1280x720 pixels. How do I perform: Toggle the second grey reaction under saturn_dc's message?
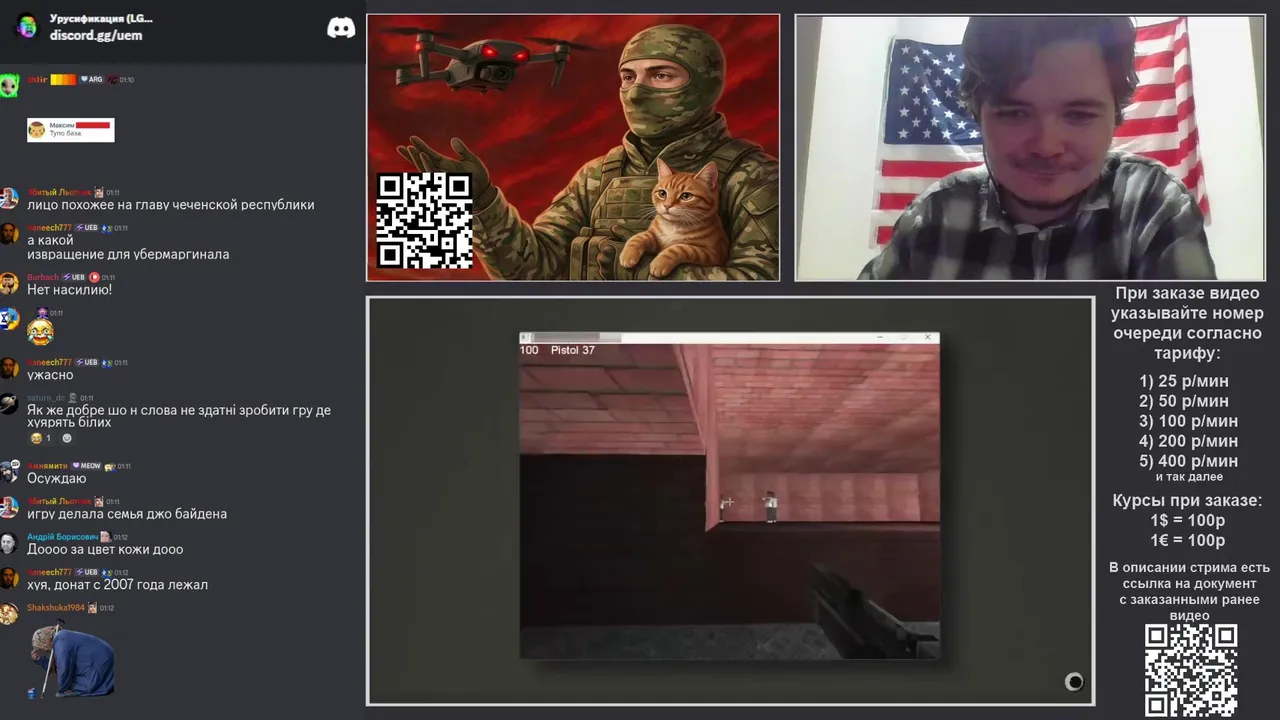coord(67,438)
